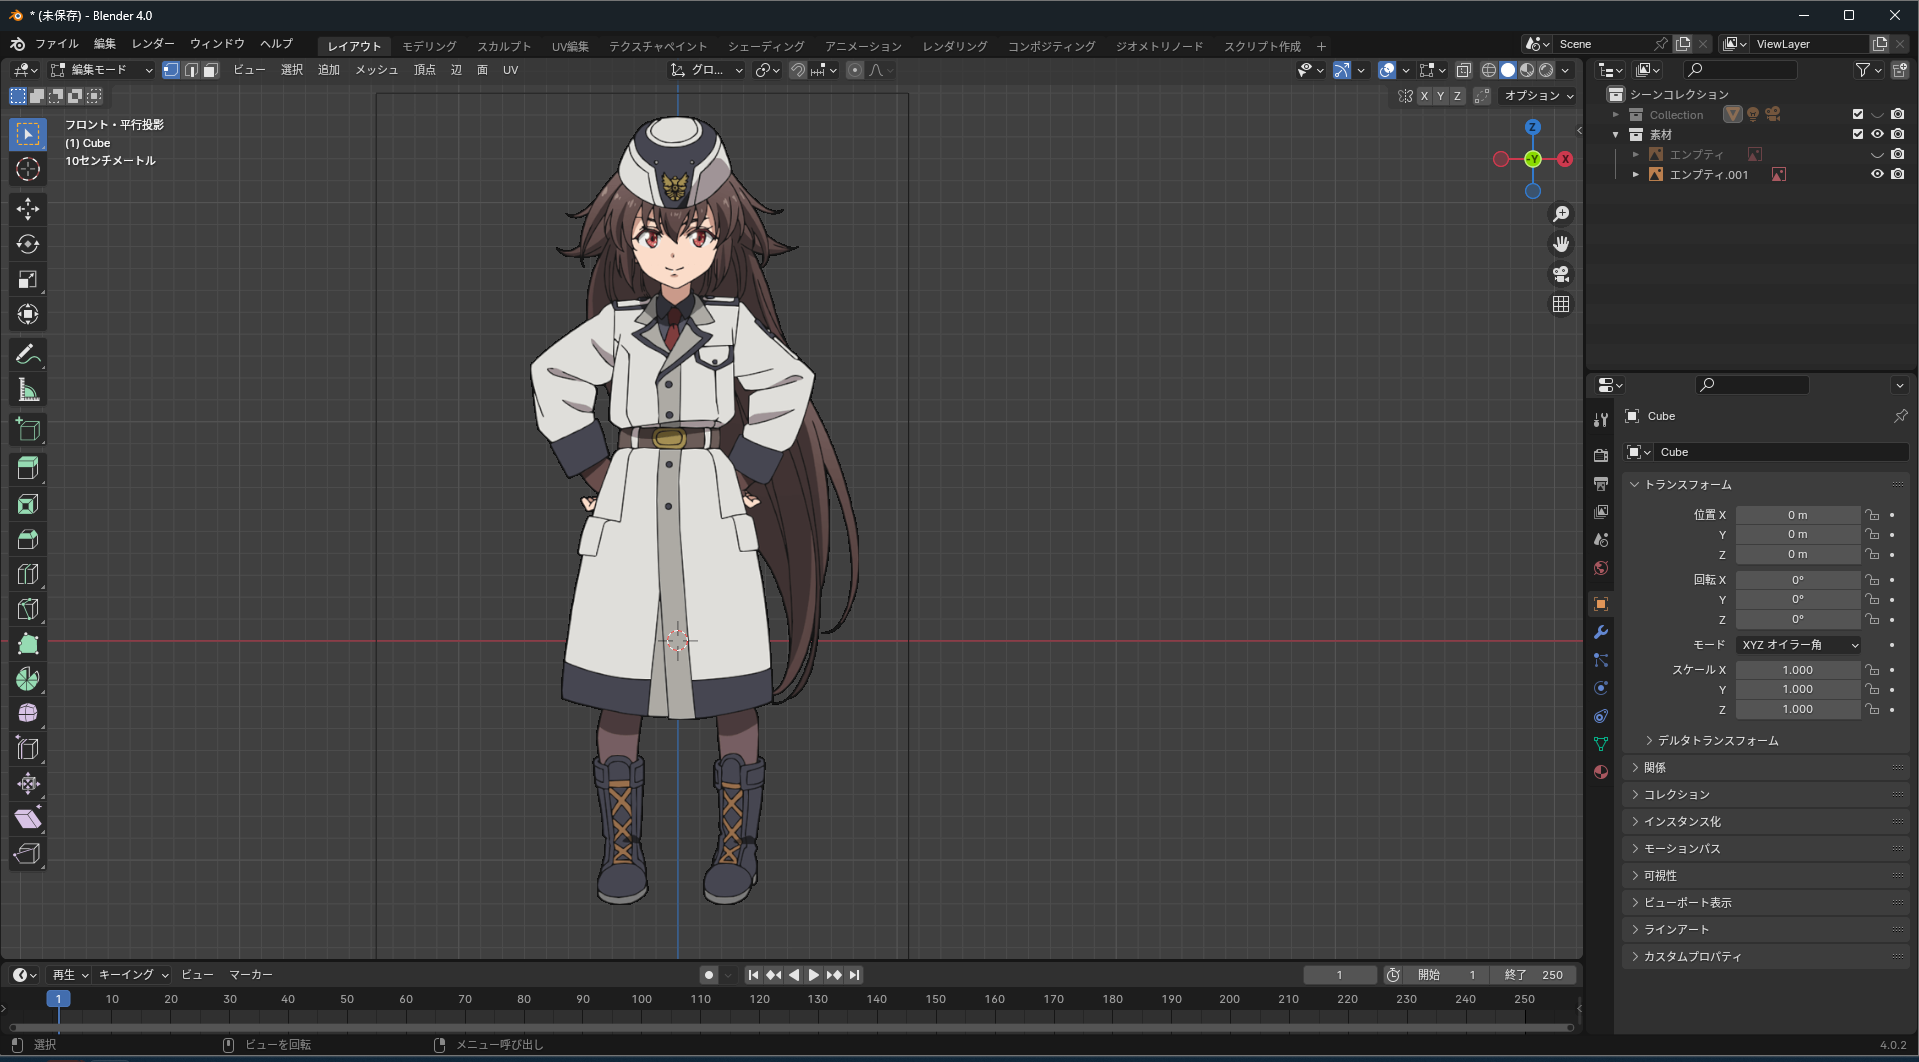The image size is (1919, 1062).
Task: Select the Shear tool
Action: [28, 819]
